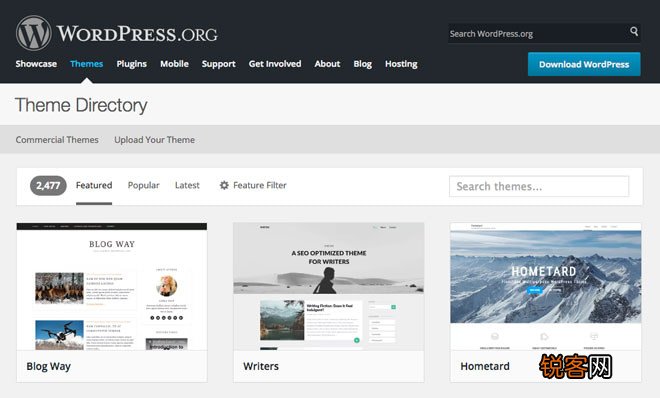660x398 pixels.
Task: Open the Themes menu item
Action: (87, 64)
